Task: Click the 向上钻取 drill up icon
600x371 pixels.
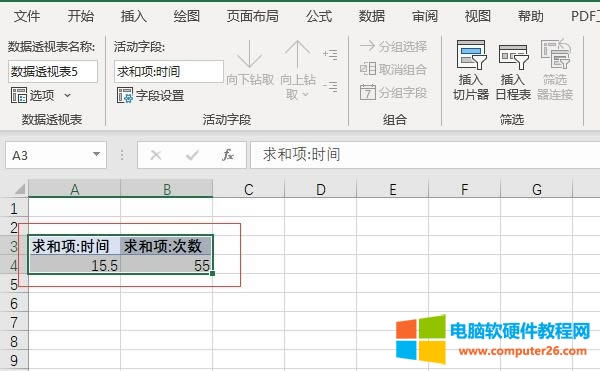Action: click(x=298, y=55)
